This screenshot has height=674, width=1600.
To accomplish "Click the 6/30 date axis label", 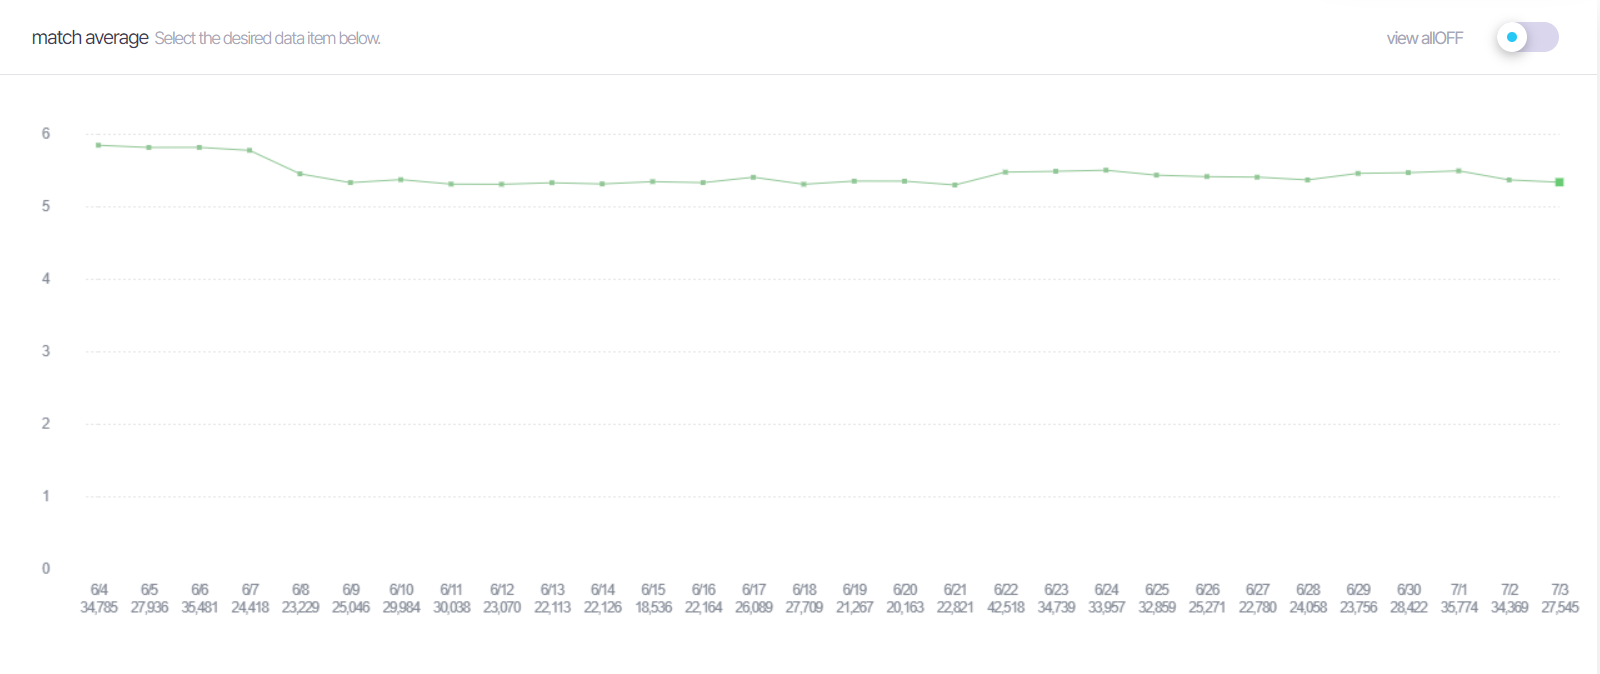I will [x=1408, y=590].
